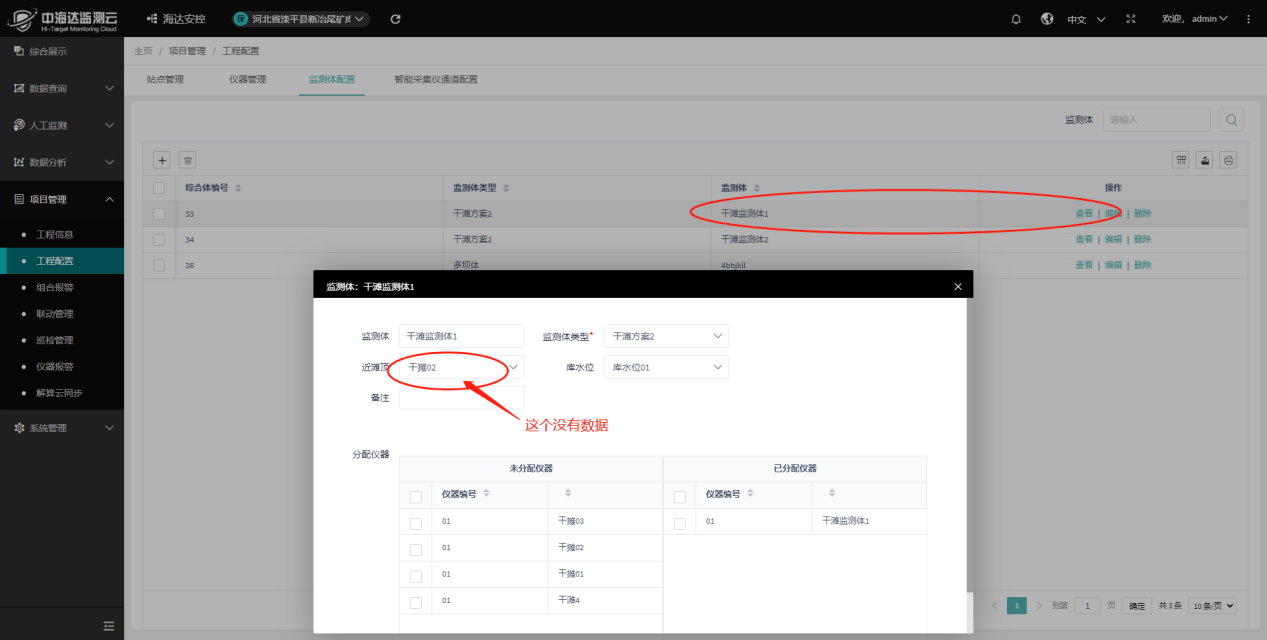The image size is (1267, 640).
Task: Open 组合报警 in the sidebar
Action: pos(55,287)
